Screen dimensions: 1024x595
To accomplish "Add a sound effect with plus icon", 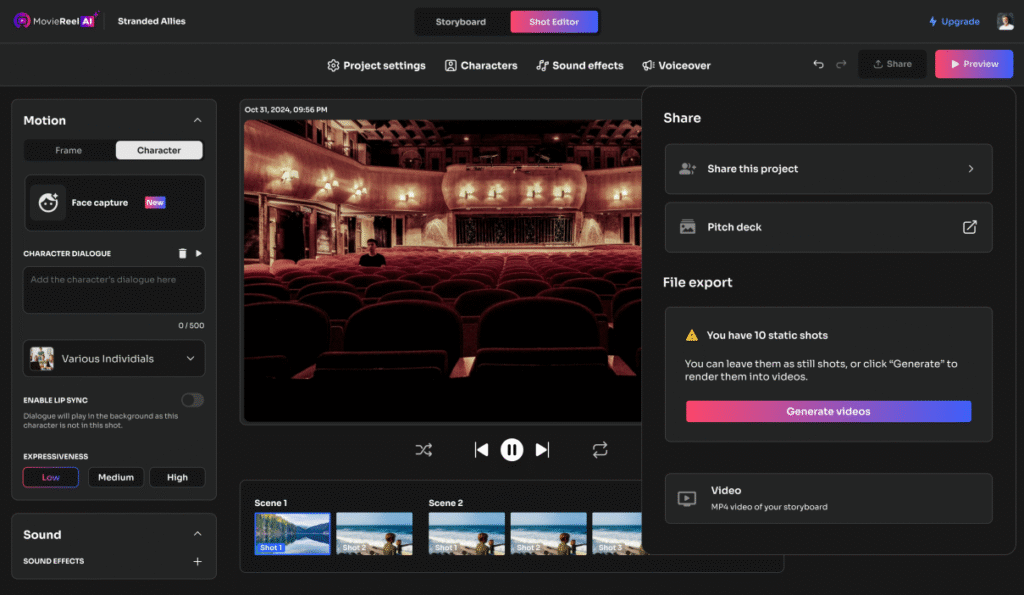I will [197, 562].
